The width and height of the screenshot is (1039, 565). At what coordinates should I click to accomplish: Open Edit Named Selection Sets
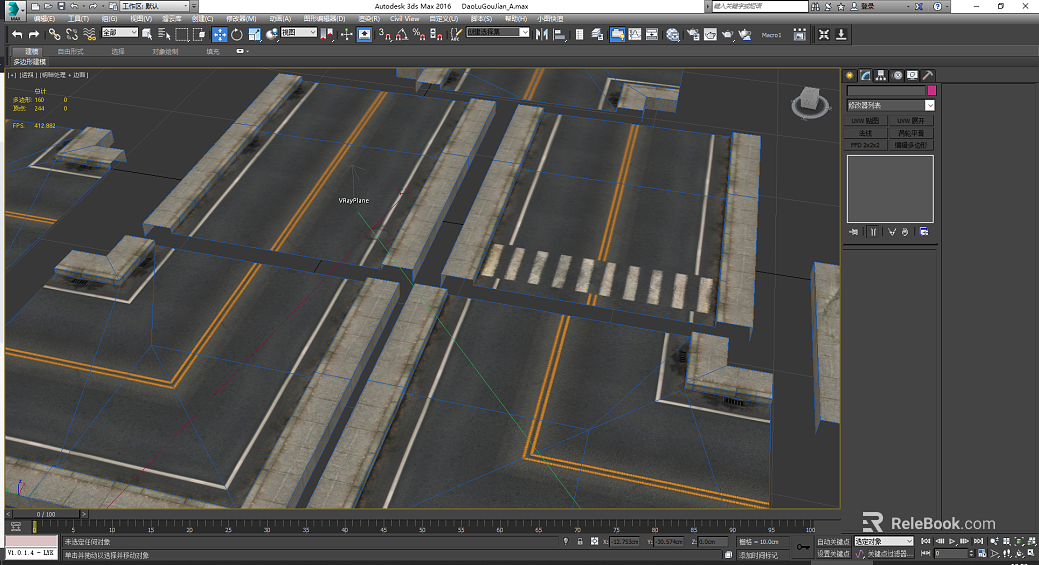456,34
